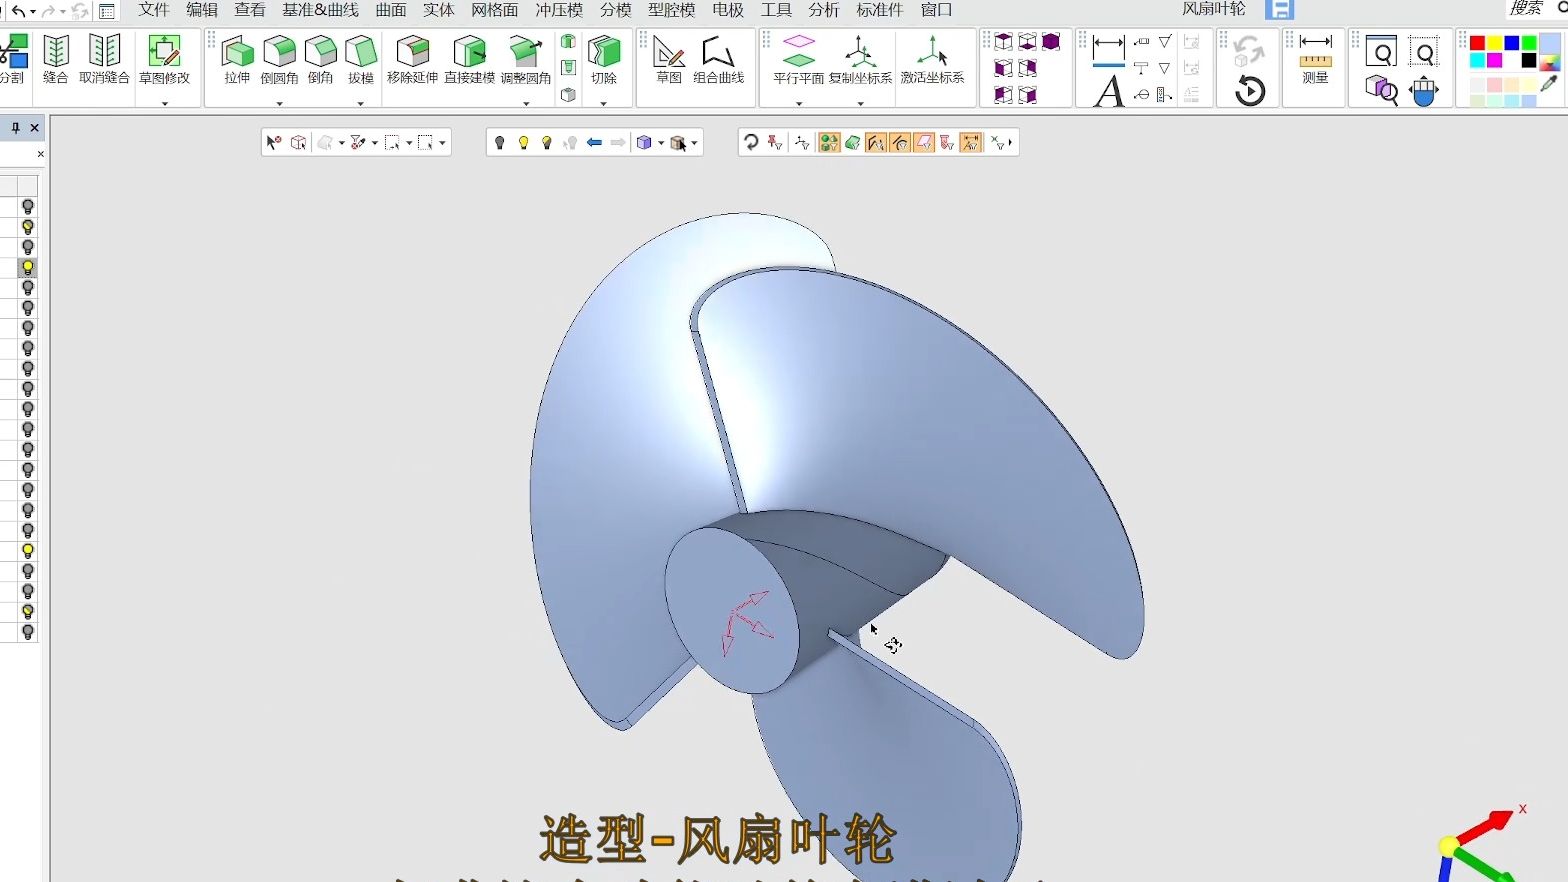1568x882 pixels.
Task: Select the 激活坐标系 activate coordinate icon
Action: tap(932, 59)
